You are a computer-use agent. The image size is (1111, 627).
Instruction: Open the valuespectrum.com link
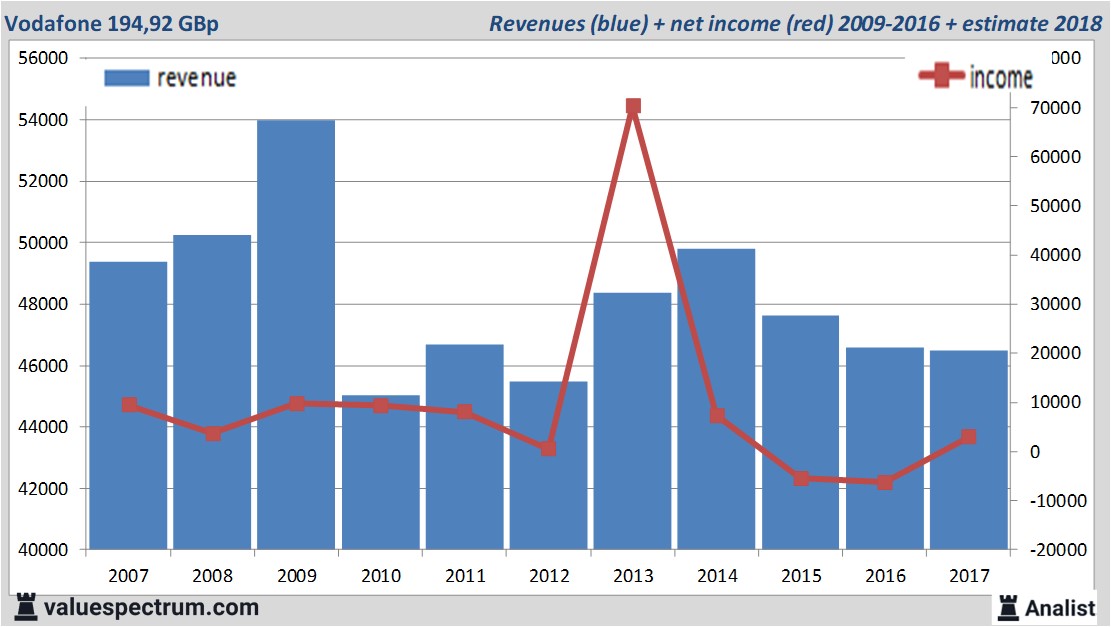point(150,607)
